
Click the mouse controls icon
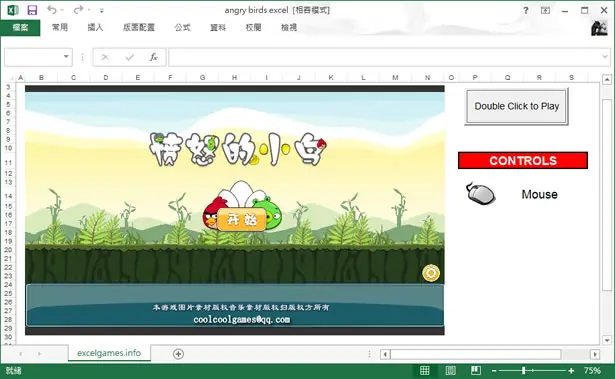coord(480,193)
